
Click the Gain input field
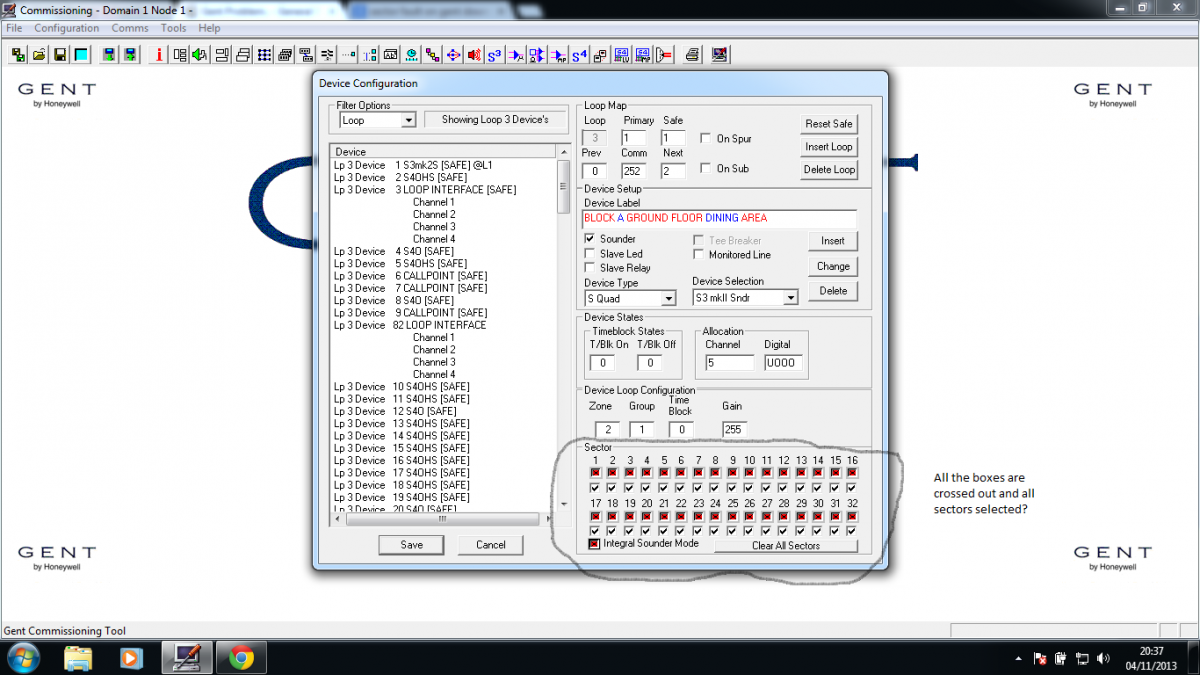[735, 429]
